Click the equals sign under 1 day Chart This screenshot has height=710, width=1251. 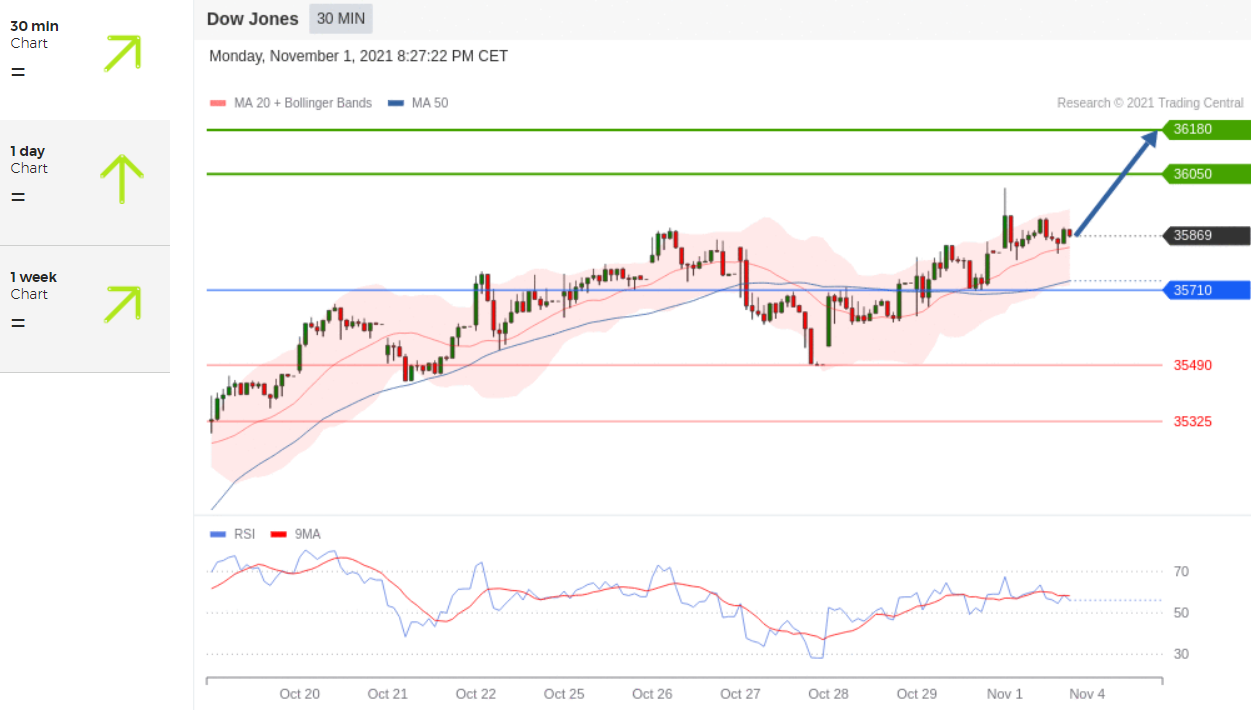pos(18,197)
